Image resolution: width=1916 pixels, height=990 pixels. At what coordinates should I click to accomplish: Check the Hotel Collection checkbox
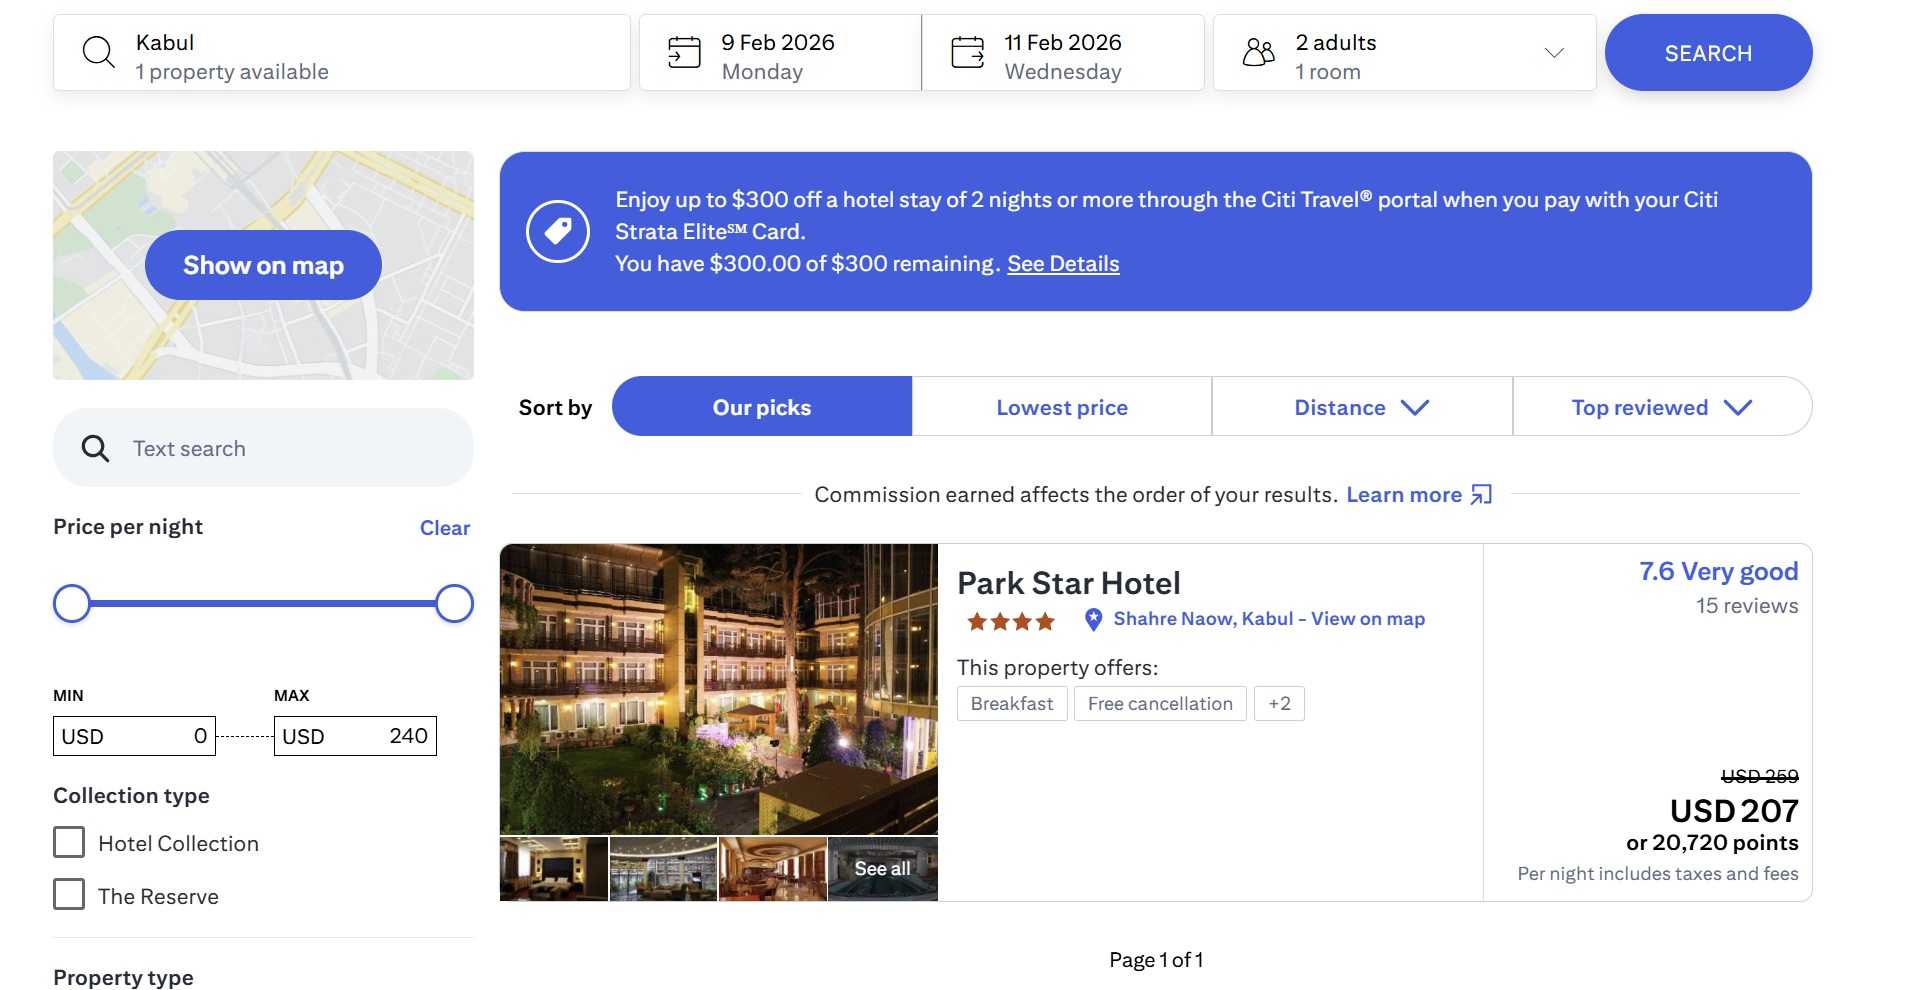coord(69,843)
